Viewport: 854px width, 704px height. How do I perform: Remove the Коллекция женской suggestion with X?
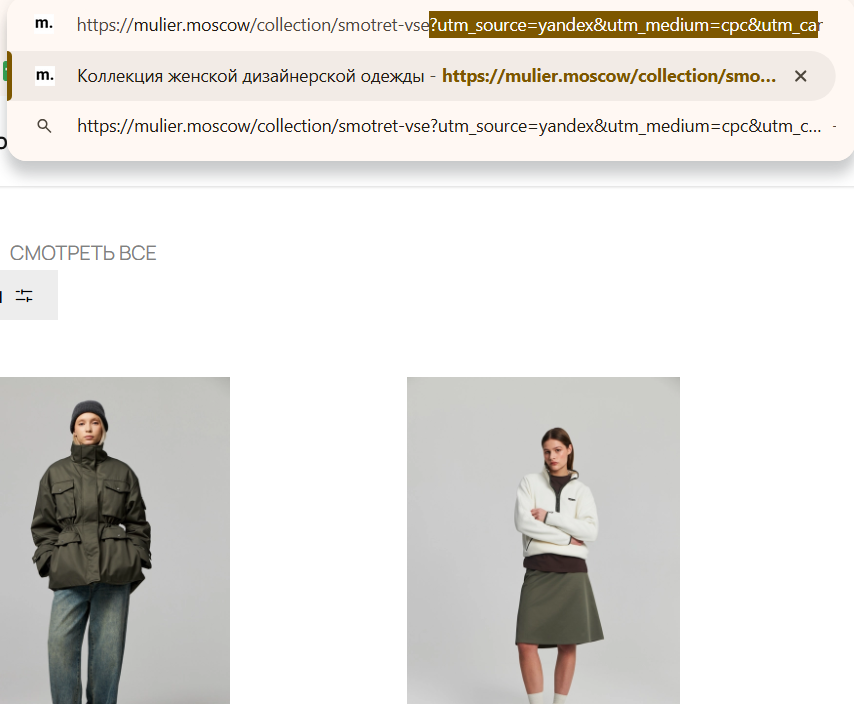tap(801, 76)
